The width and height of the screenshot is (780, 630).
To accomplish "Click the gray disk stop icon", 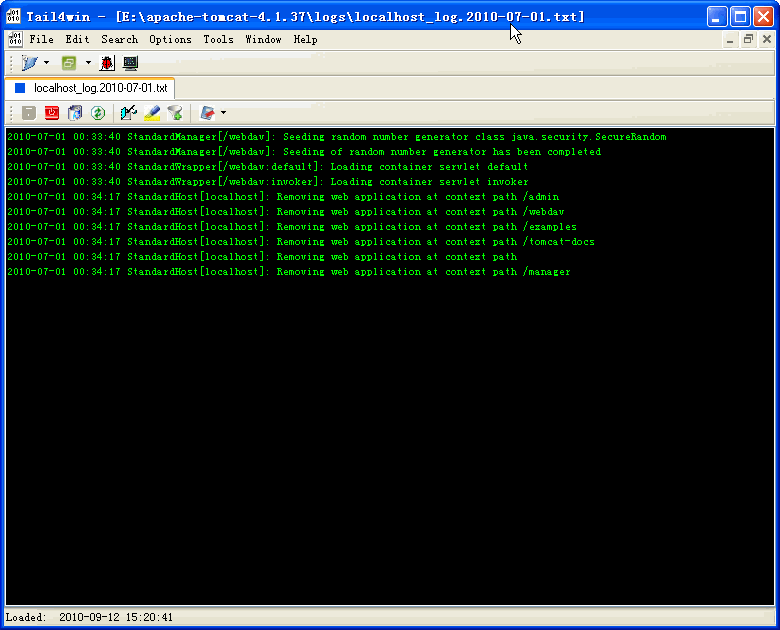I will pyautogui.click(x=29, y=113).
